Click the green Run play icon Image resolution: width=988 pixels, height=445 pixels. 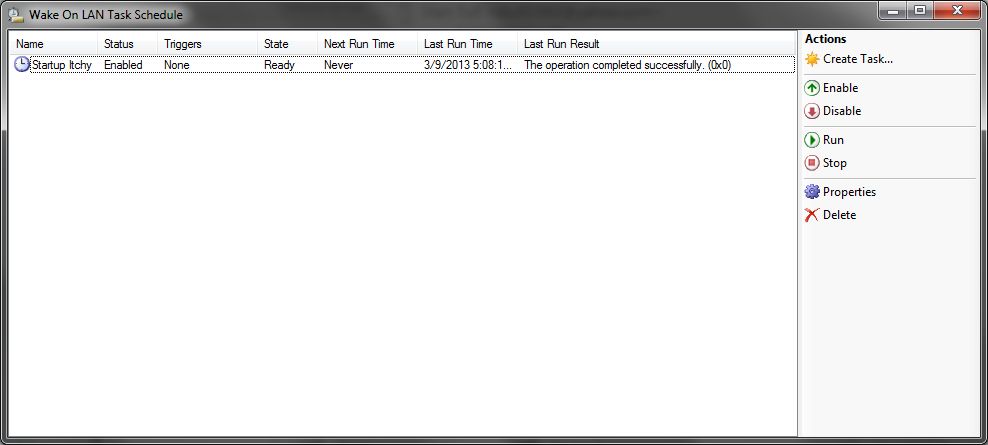pos(812,140)
